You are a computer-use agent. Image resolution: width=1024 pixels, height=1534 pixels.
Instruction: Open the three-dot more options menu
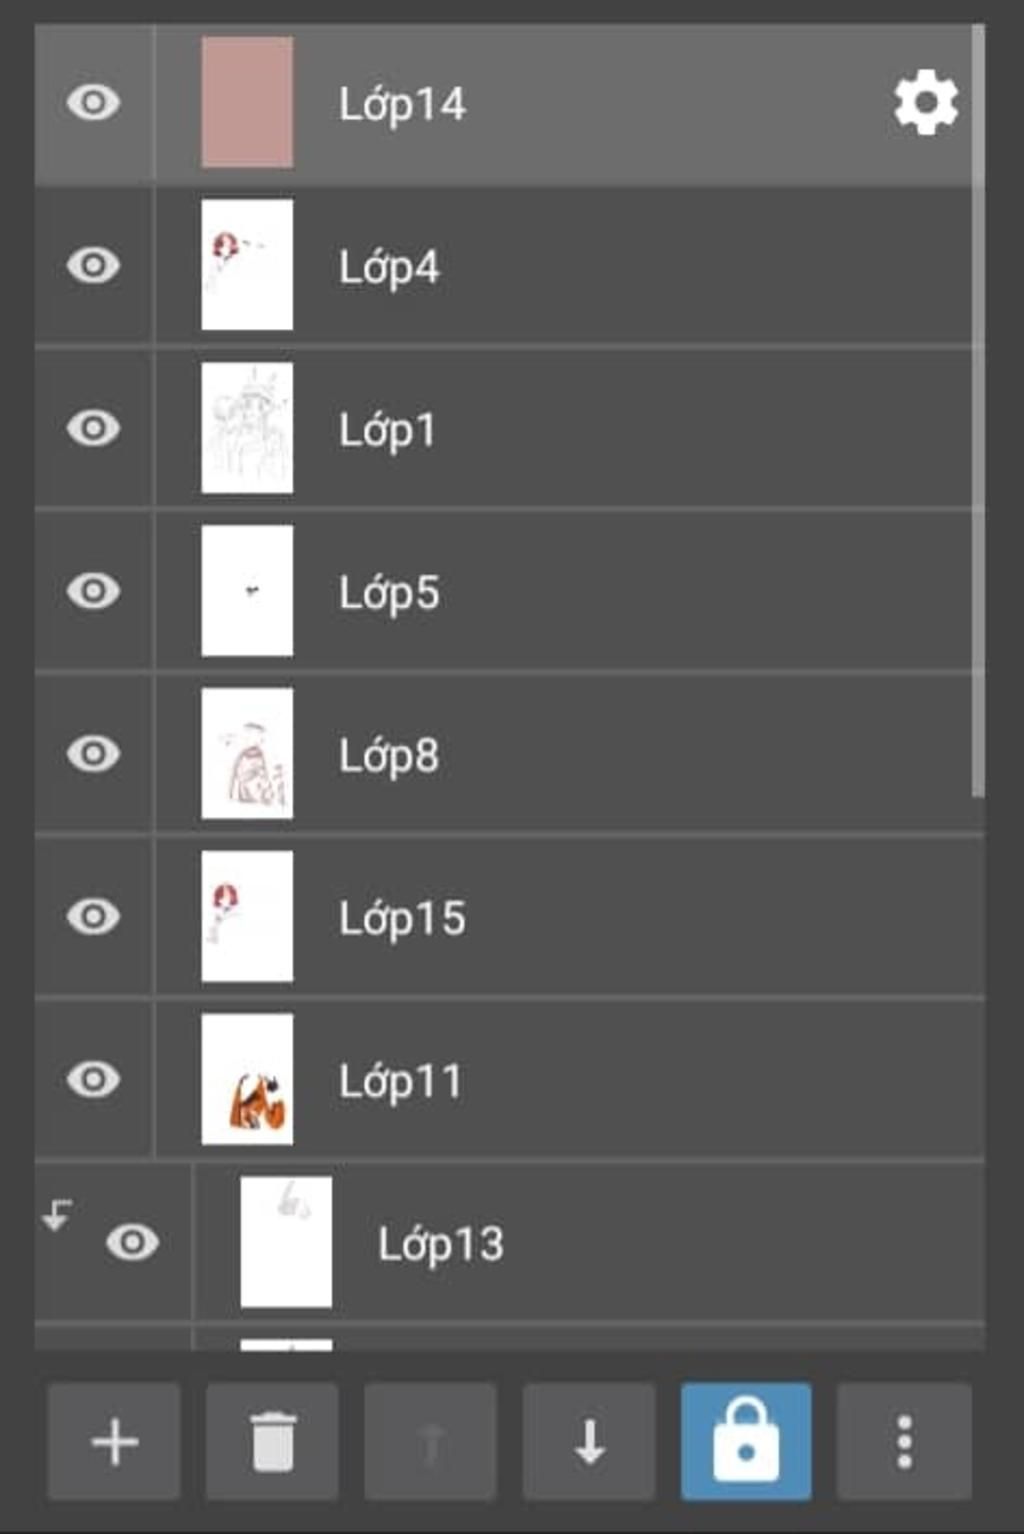[x=904, y=1441]
